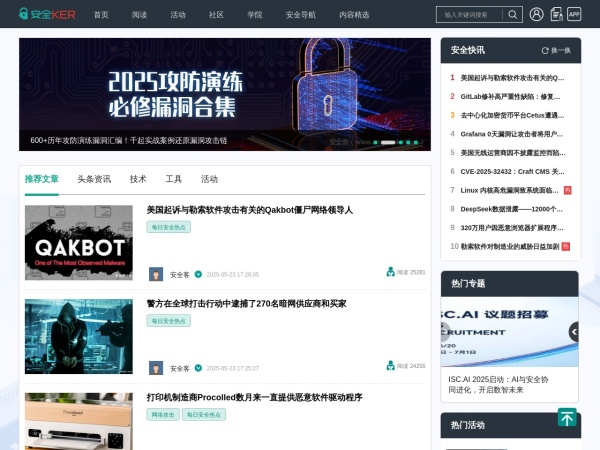Click the refresh 换一换 icon

coord(545,51)
